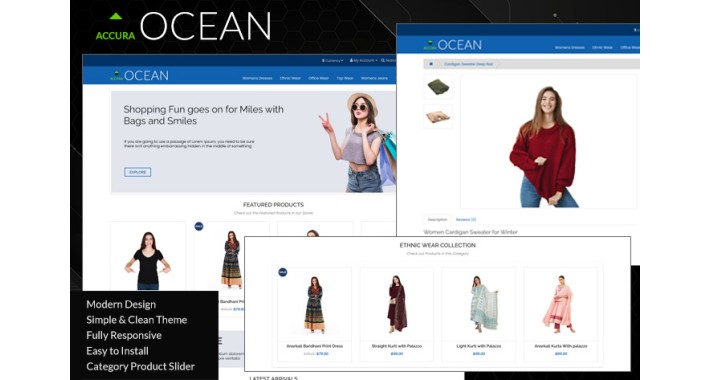Viewport: 710px width, 380px height.
Task: Click the Sale badge in Featured Products
Action: (199, 226)
